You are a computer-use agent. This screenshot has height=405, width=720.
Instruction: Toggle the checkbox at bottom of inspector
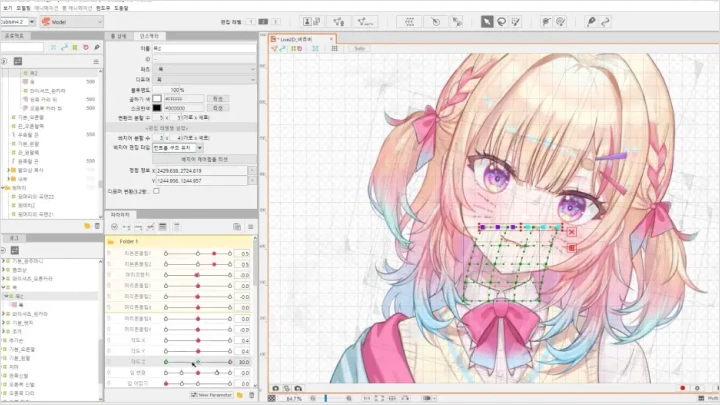tap(156, 191)
